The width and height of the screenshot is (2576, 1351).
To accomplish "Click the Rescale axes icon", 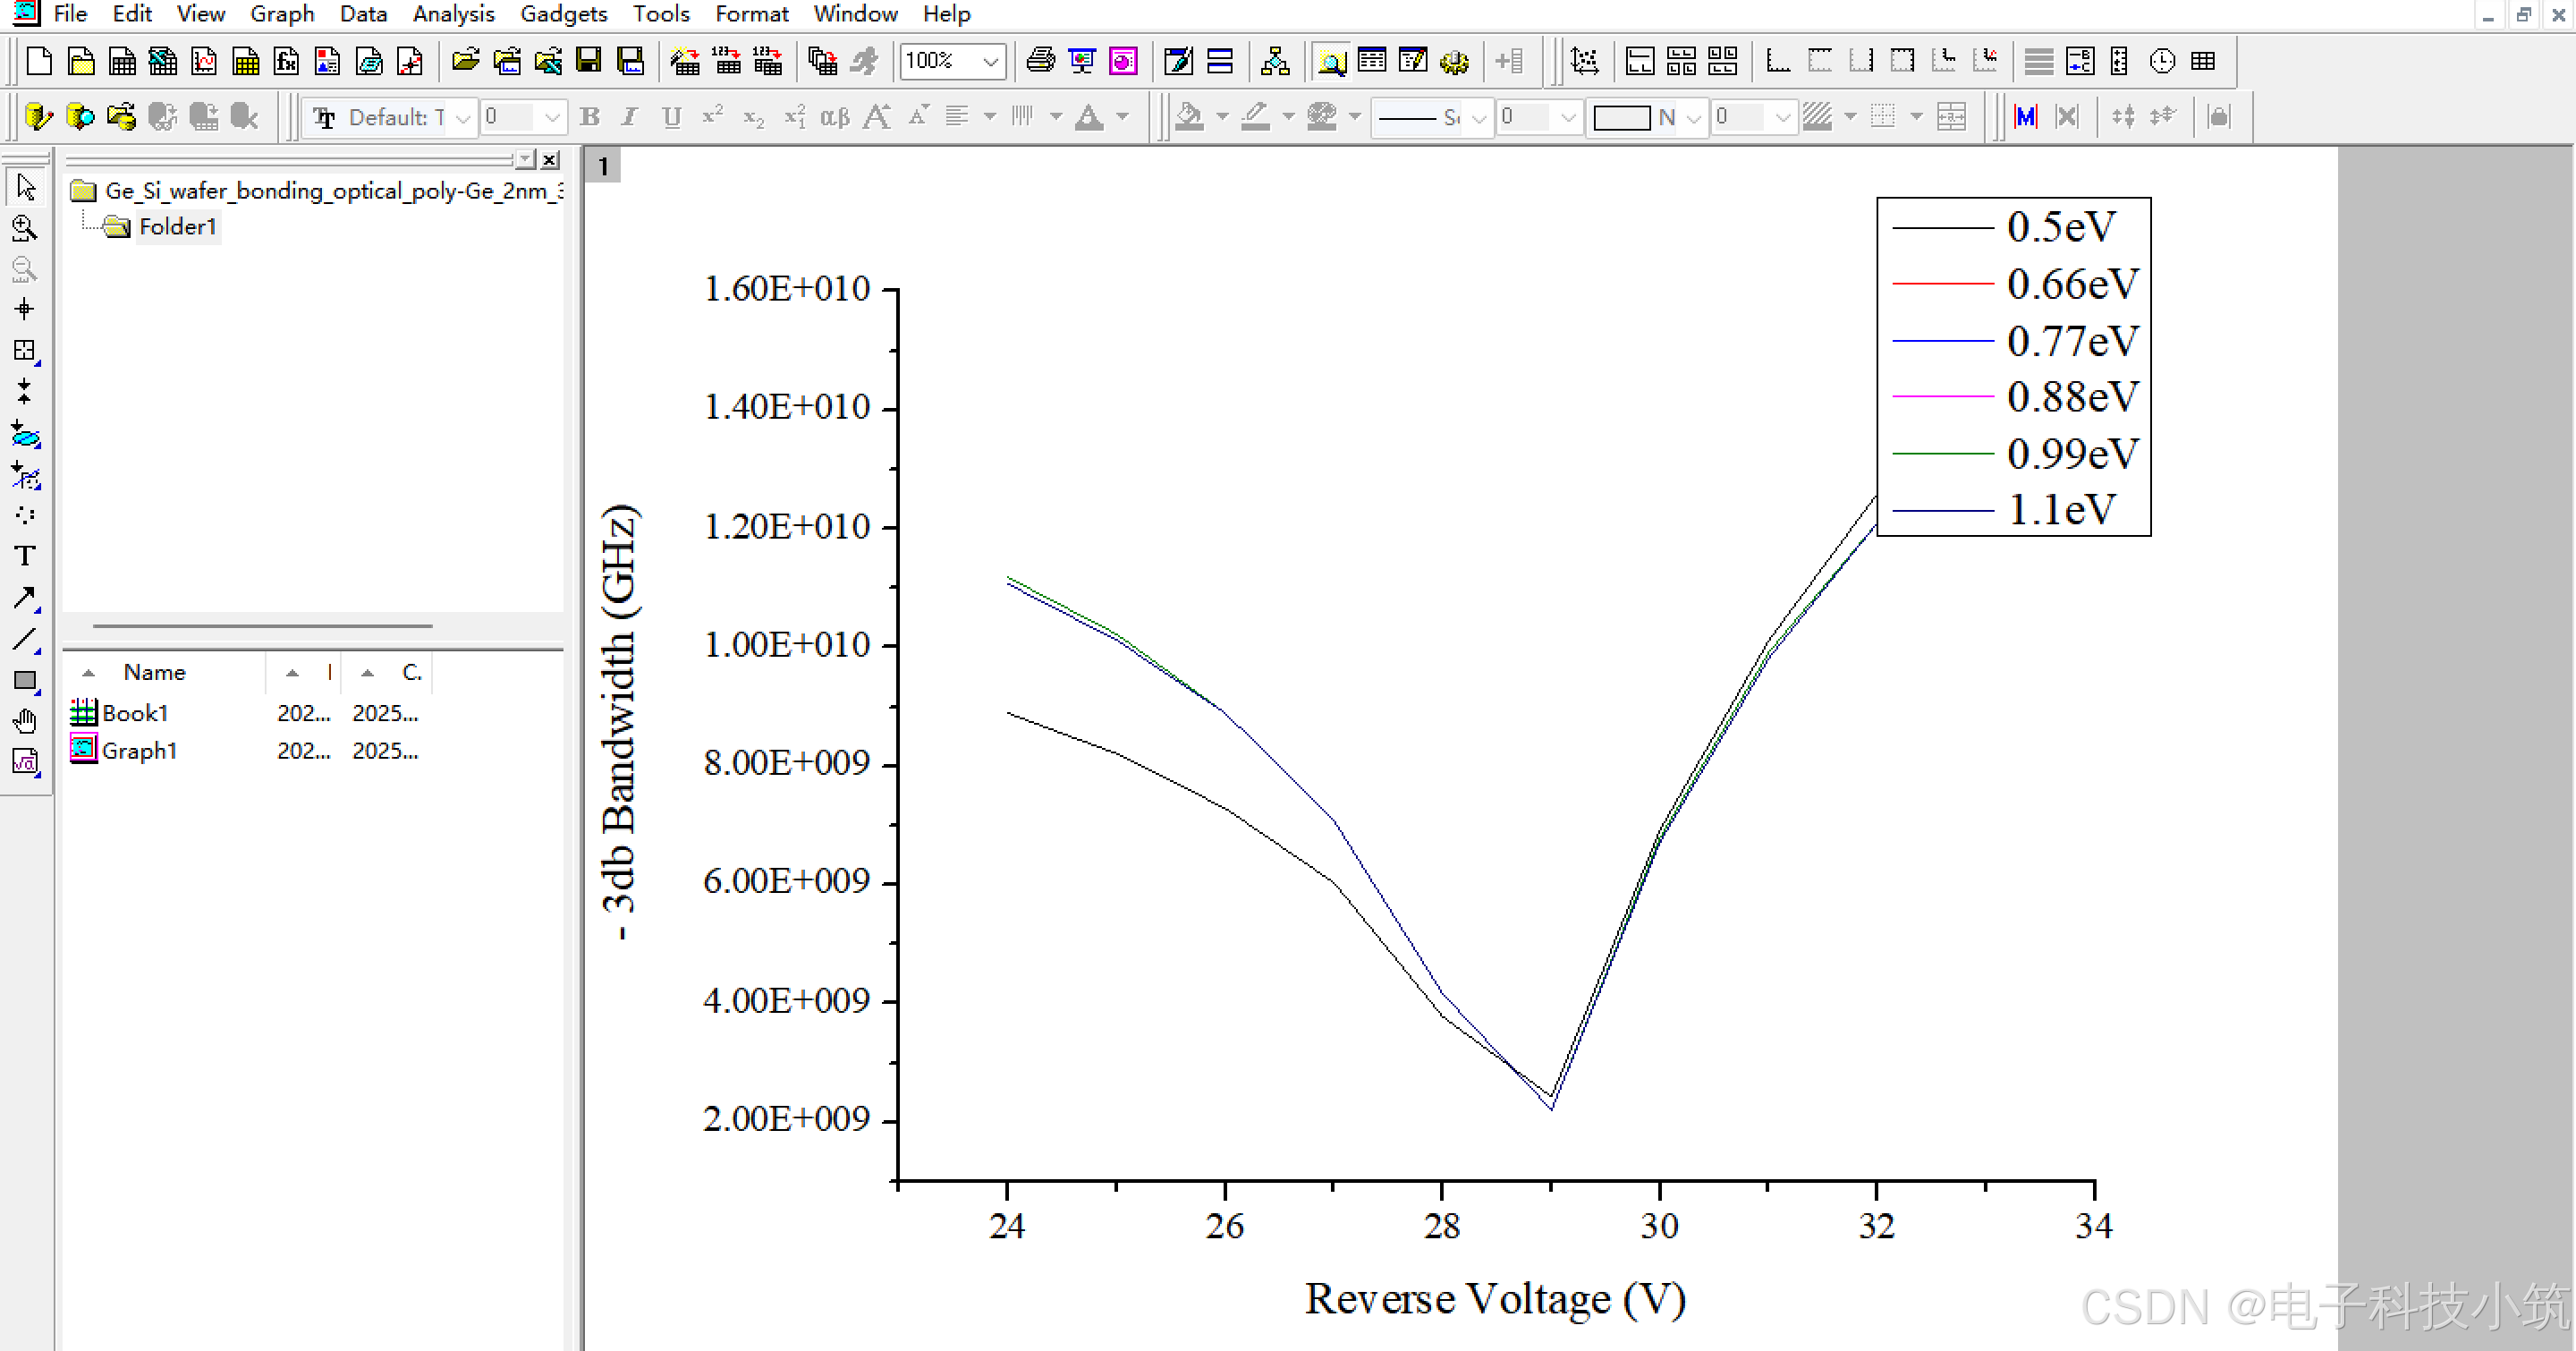I will 1584,61.
